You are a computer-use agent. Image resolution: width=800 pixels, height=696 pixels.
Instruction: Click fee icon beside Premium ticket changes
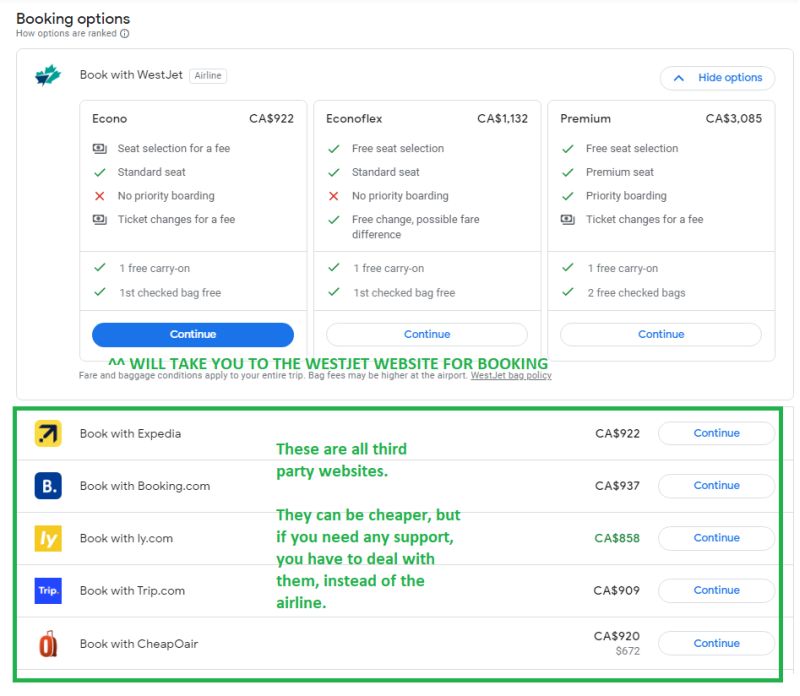pyautogui.click(x=568, y=219)
